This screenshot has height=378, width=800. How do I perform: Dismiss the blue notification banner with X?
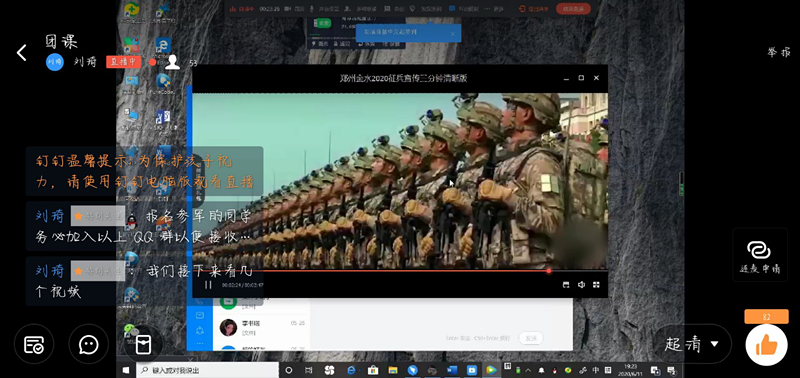[x=453, y=34]
